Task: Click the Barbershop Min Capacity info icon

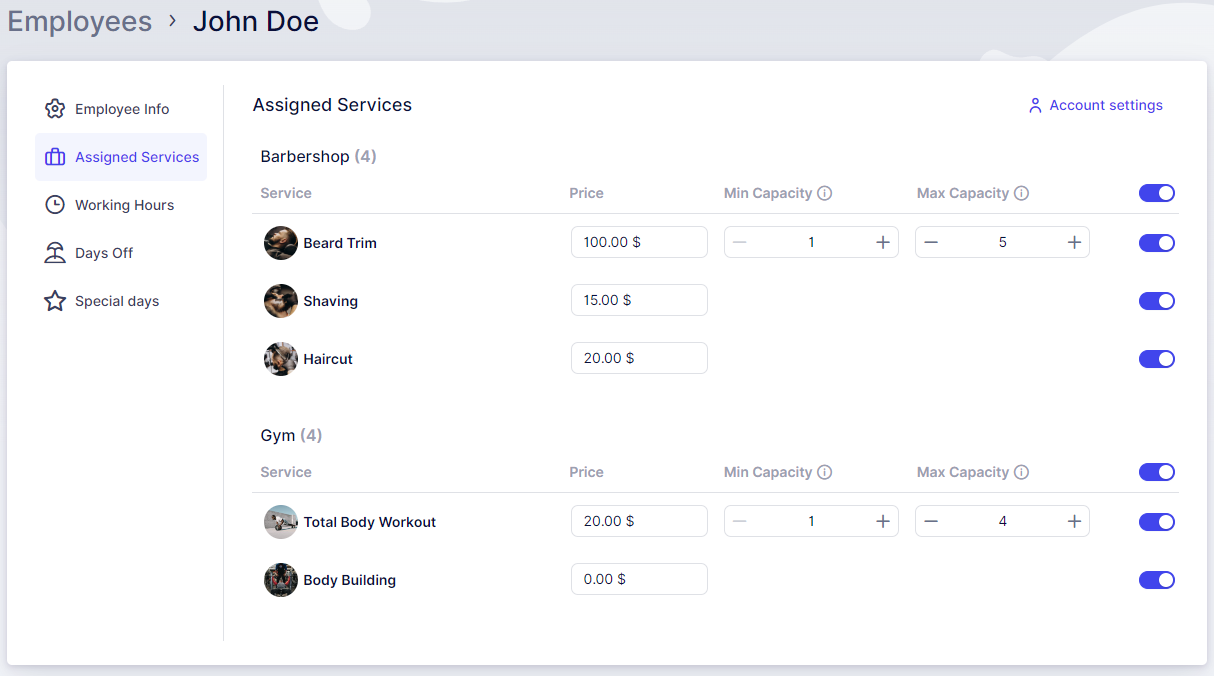Action: (x=824, y=193)
